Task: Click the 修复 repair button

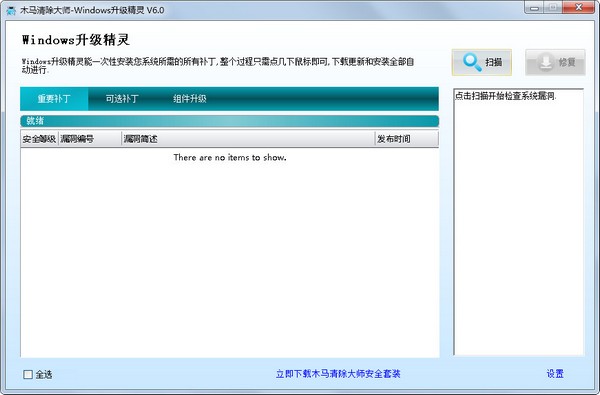Action: pos(555,62)
